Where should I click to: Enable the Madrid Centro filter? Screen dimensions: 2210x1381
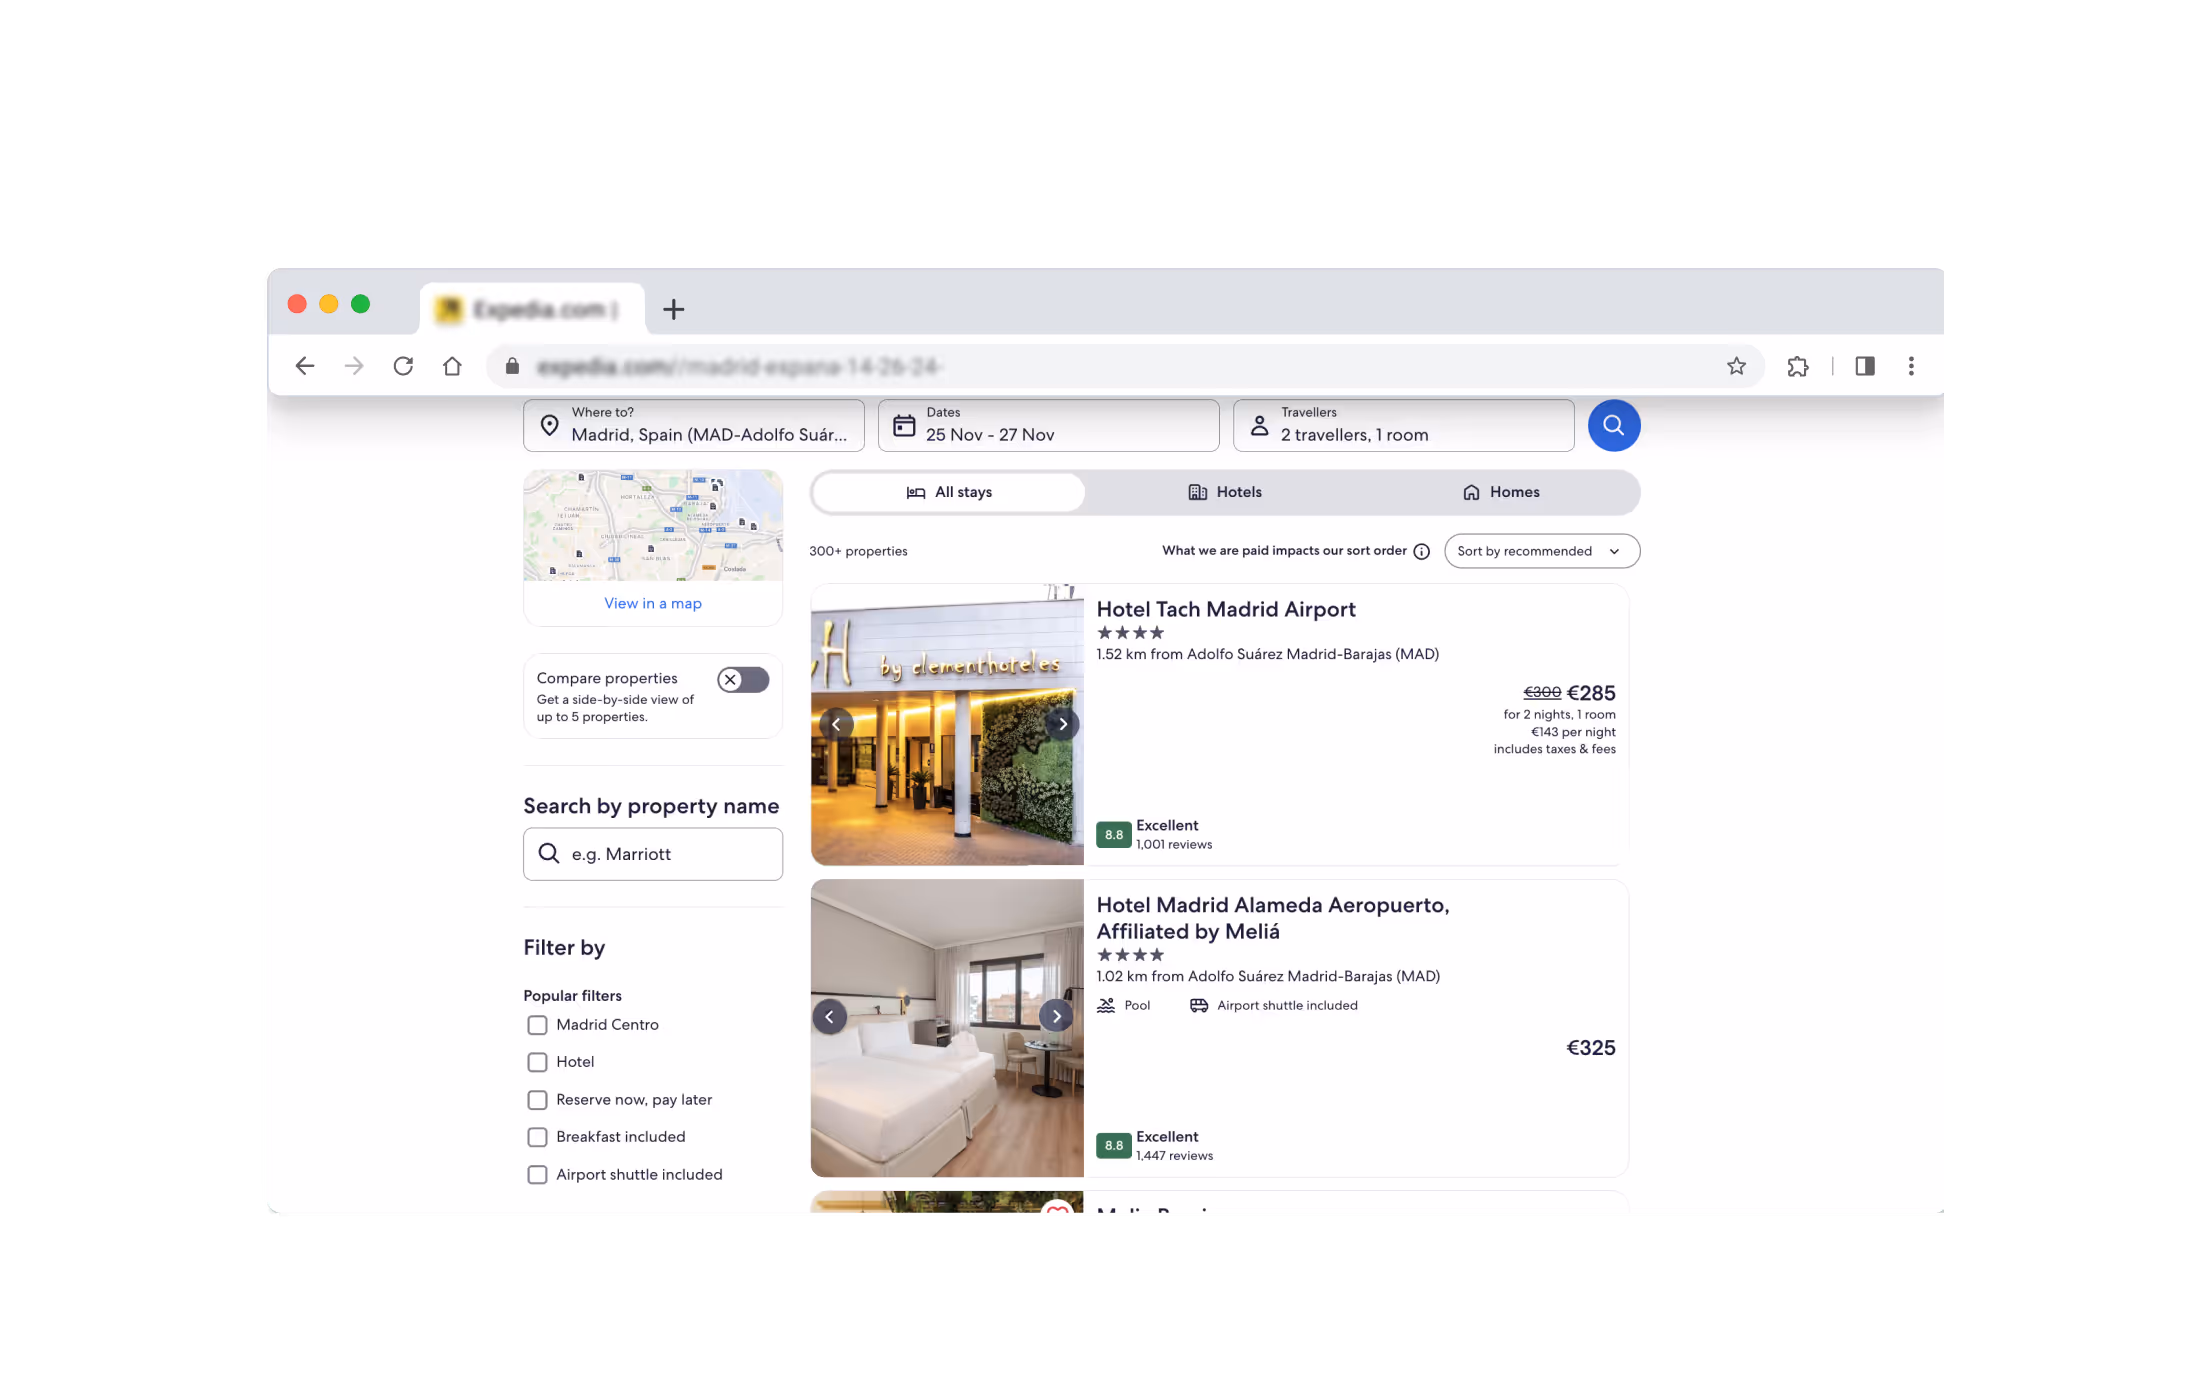pos(537,1025)
